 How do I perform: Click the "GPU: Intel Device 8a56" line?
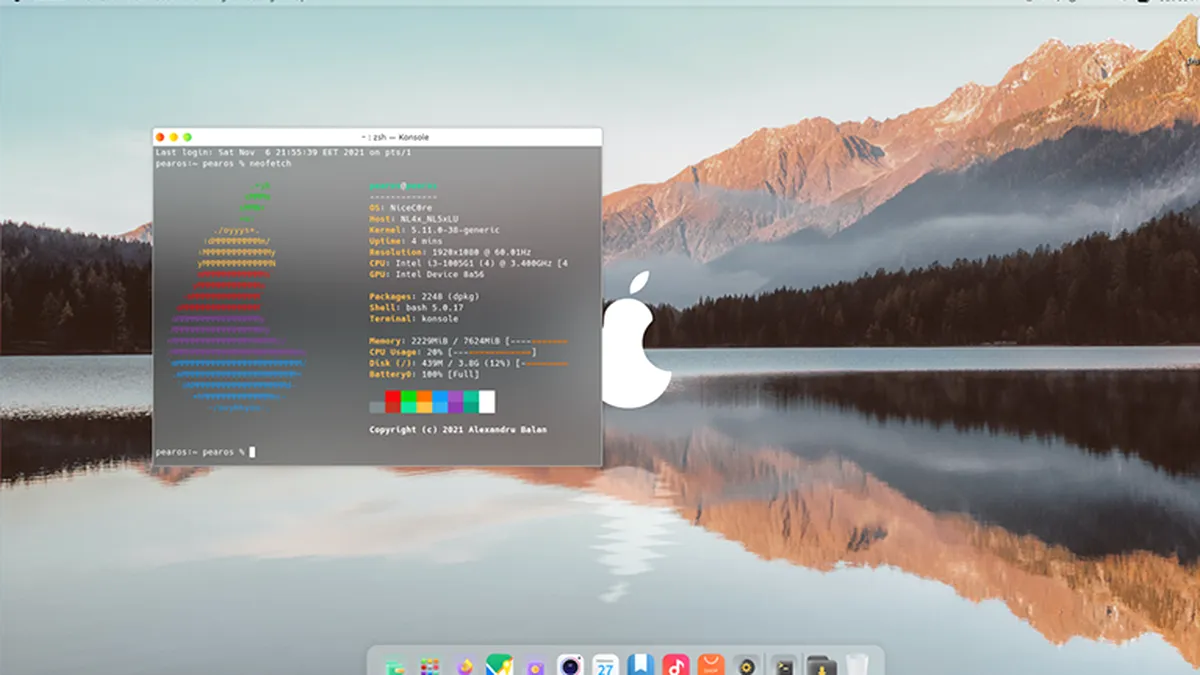tap(426, 274)
